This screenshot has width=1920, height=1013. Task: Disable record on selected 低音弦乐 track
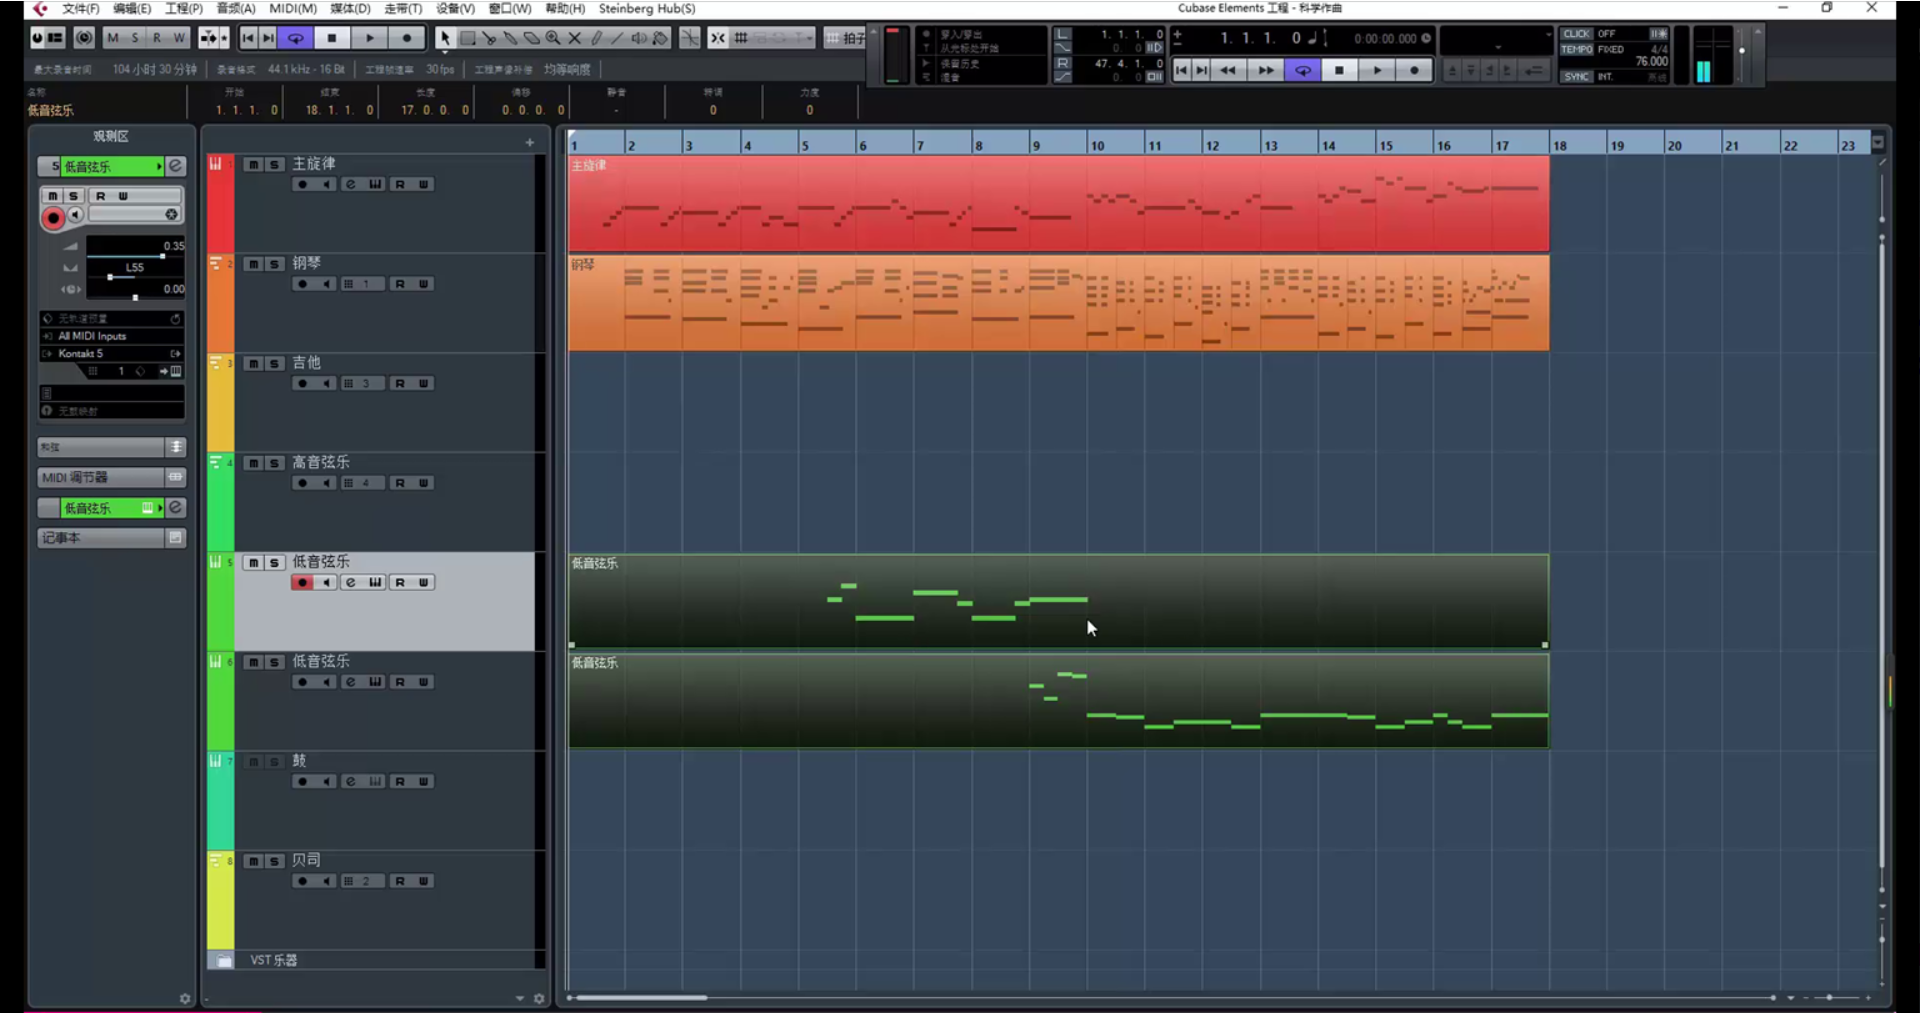coord(302,582)
